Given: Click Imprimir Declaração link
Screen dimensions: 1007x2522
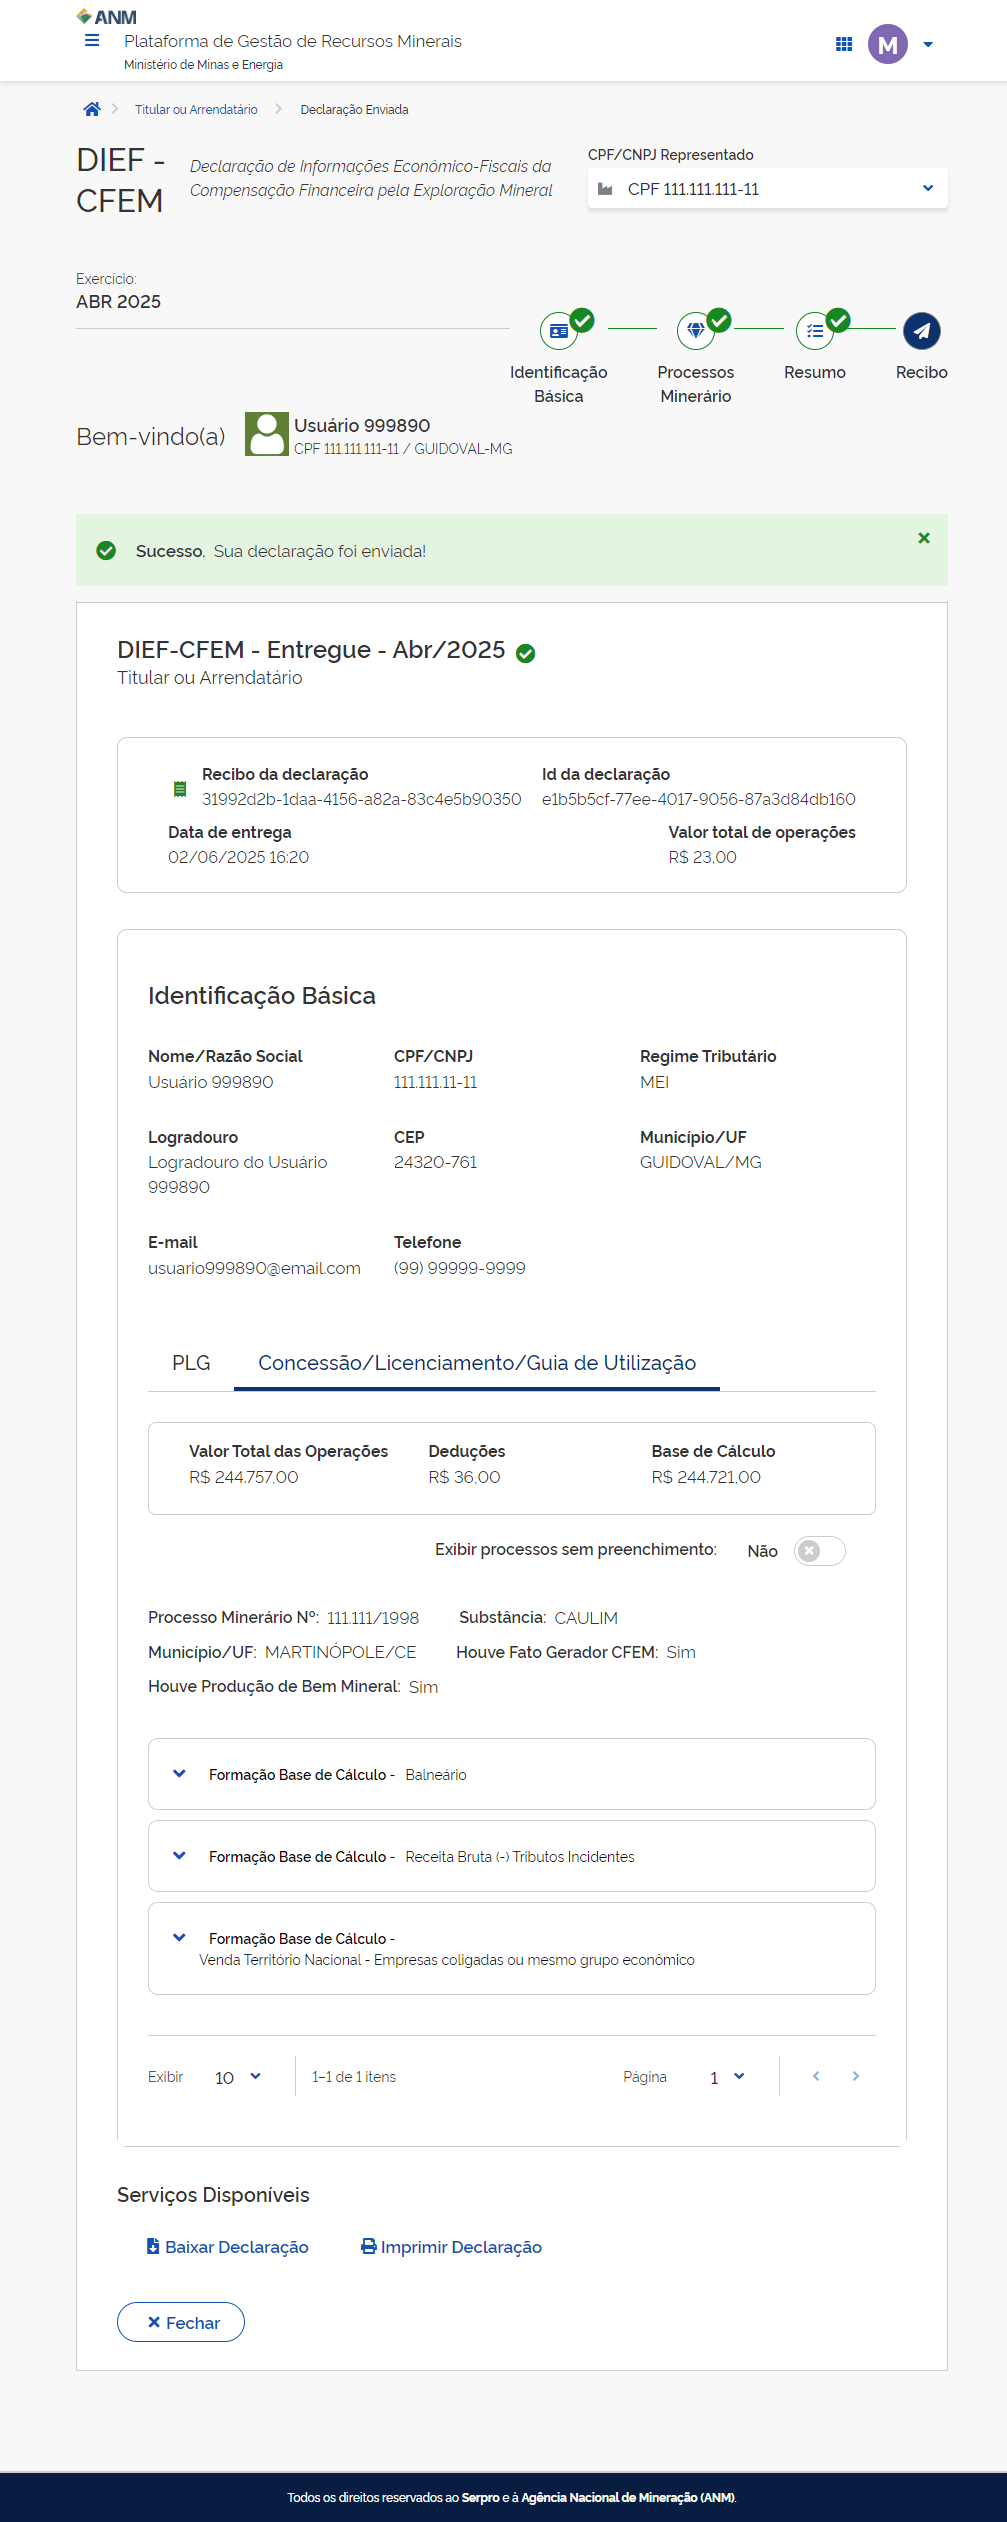Looking at the screenshot, I should (x=452, y=2247).
